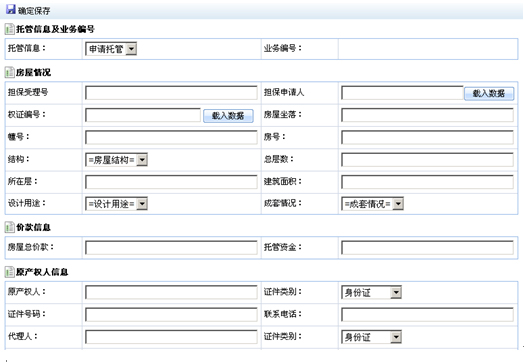Click the 房屋坐落 text field
The image size is (524, 362).
427,115
